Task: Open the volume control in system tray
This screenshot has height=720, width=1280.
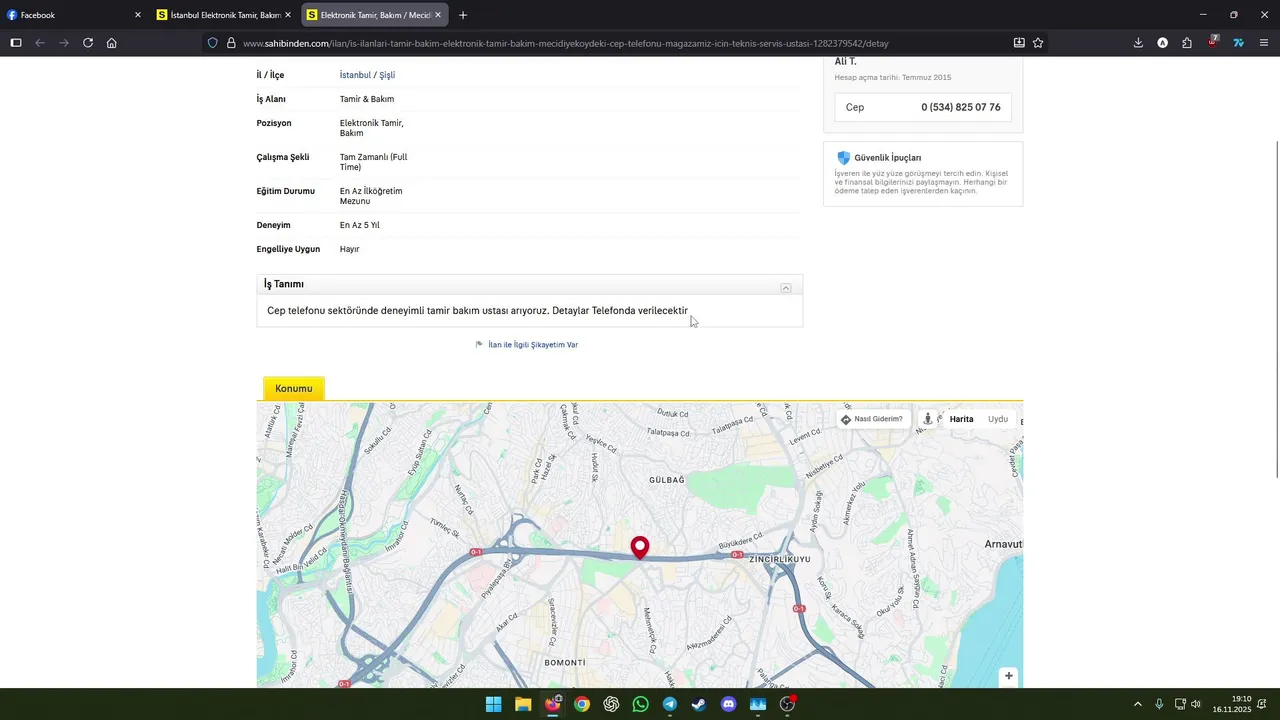Action: (1196, 704)
